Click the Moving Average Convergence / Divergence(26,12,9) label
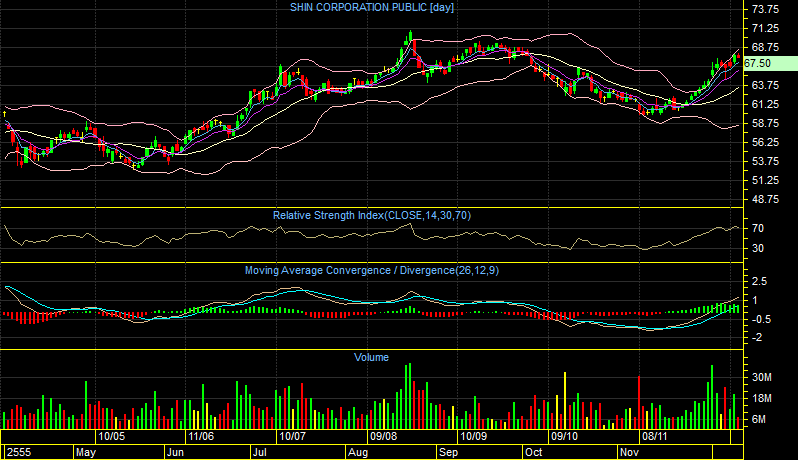The height and width of the screenshot is (460, 798). coord(372,270)
